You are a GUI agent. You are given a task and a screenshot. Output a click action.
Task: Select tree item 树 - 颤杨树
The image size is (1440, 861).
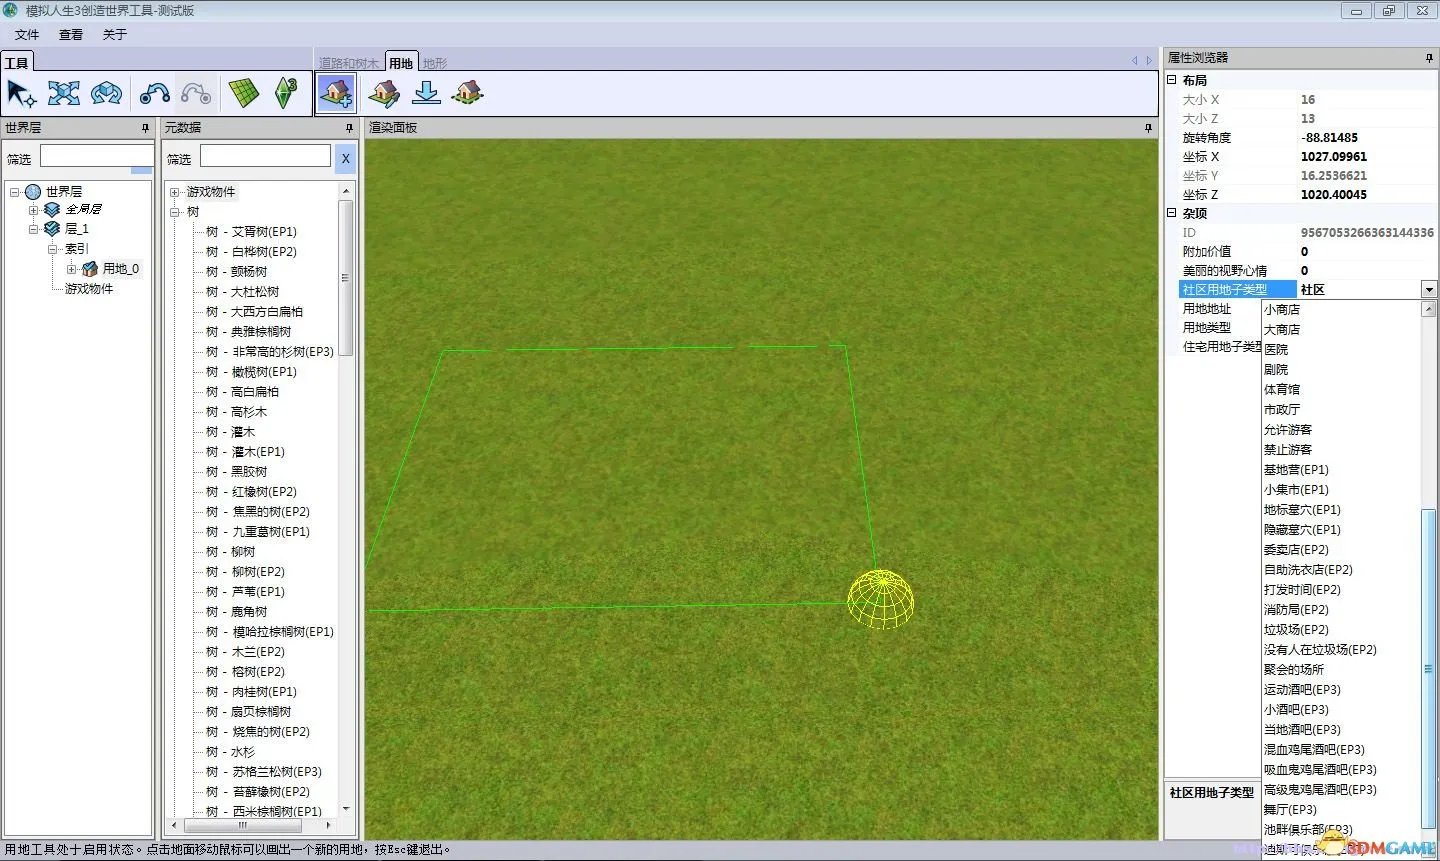[237, 272]
